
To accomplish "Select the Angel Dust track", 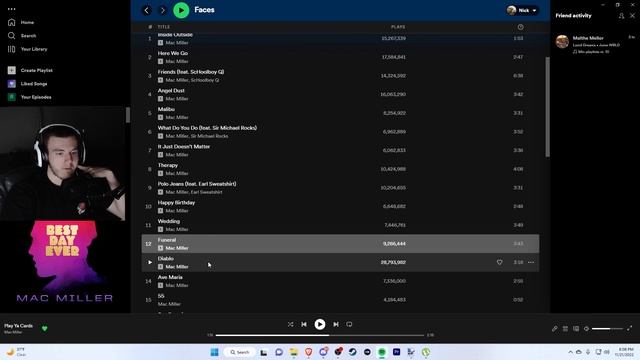I will pos(340,94).
